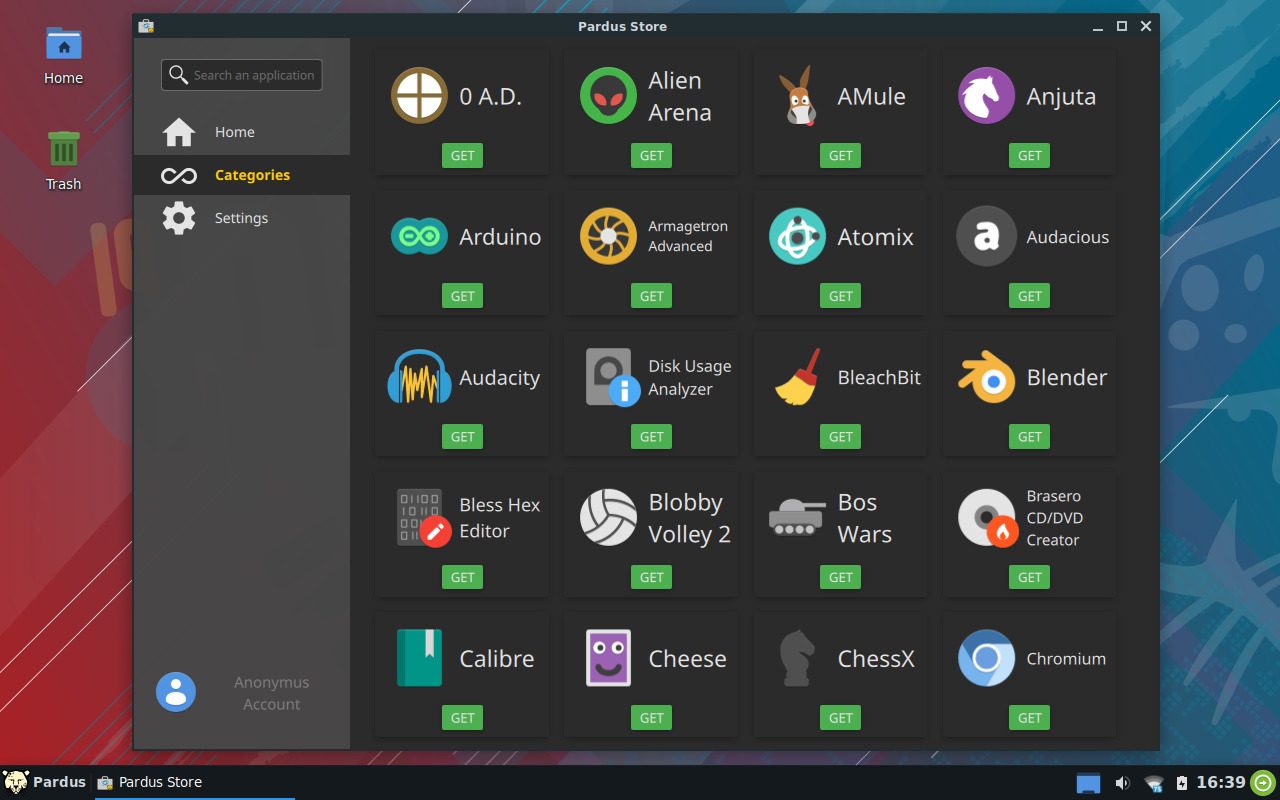The height and width of the screenshot is (800, 1280).
Task: Click the search application field
Action: coord(241,74)
